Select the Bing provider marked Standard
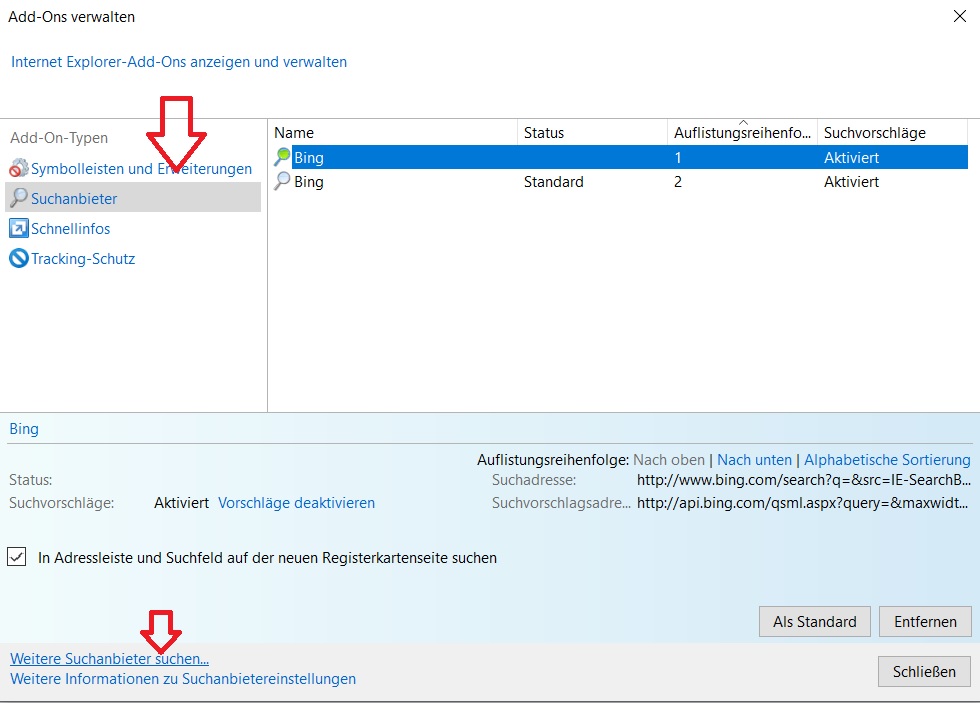 (620, 182)
